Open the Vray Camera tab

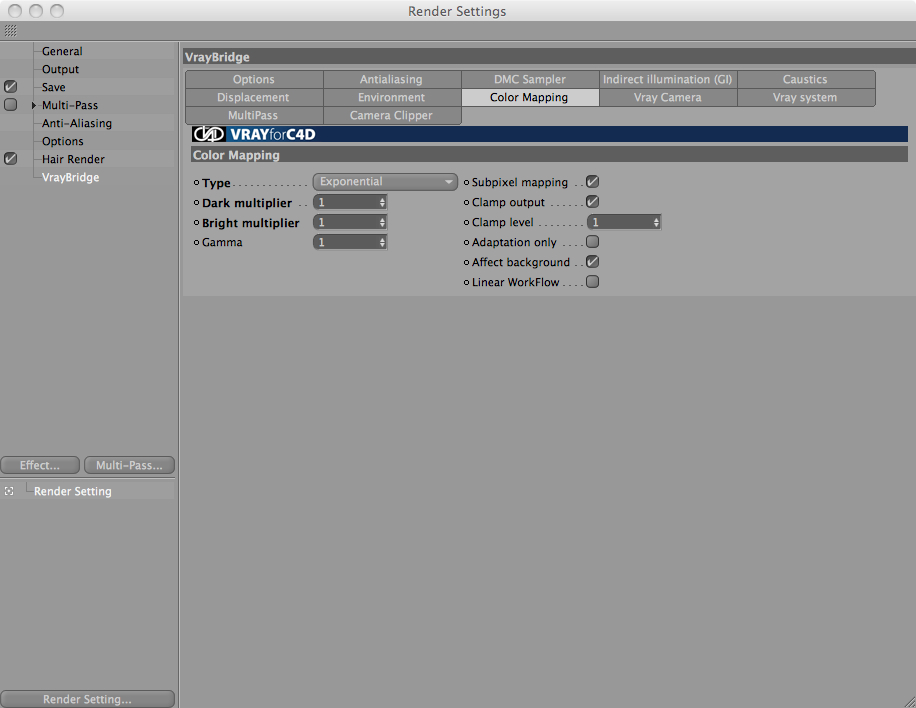[668, 98]
